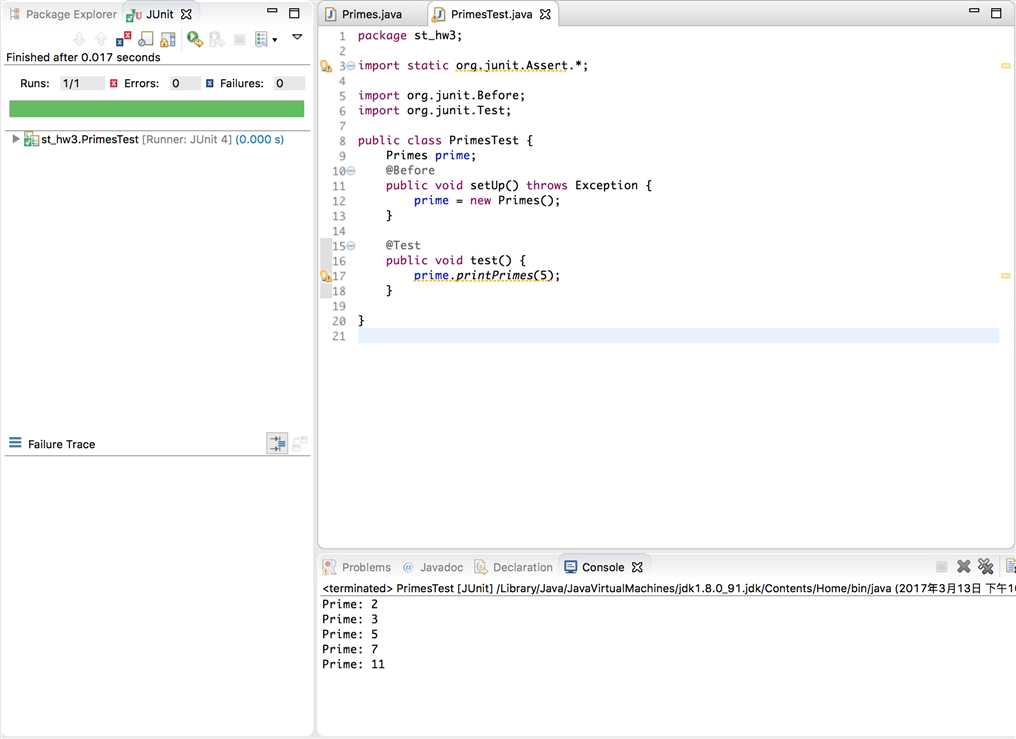The image size is (1016, 739).
Task: Collapse the @Before method fold on line 10
Action: point(351,171)
